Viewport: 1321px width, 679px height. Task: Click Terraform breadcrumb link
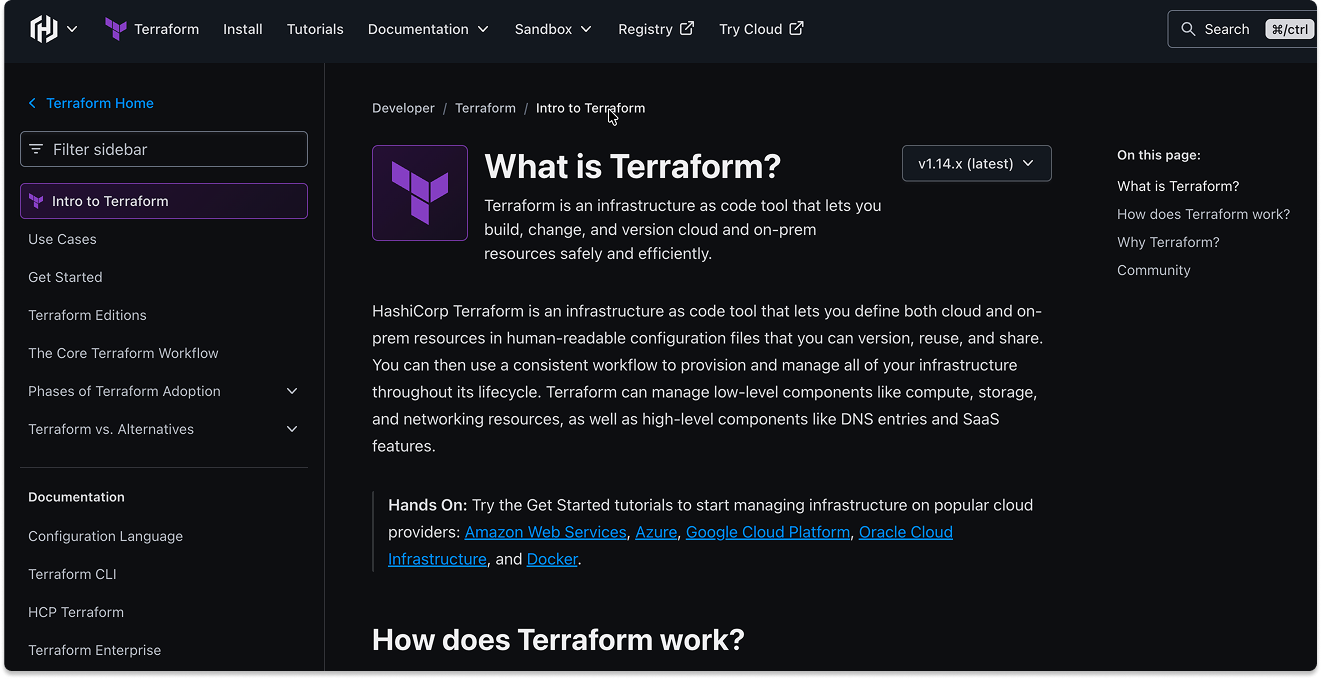485,108
